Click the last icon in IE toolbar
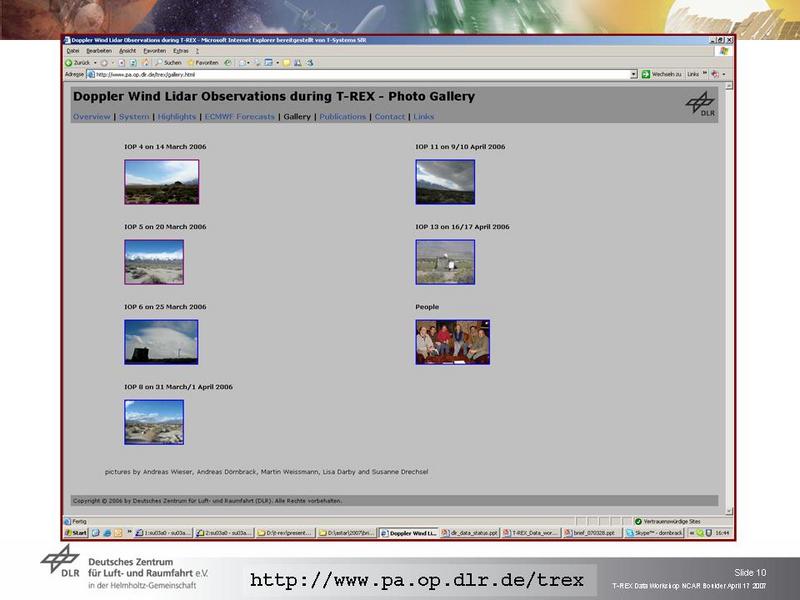This screenshot has width=800, height=600. [310, 63]
